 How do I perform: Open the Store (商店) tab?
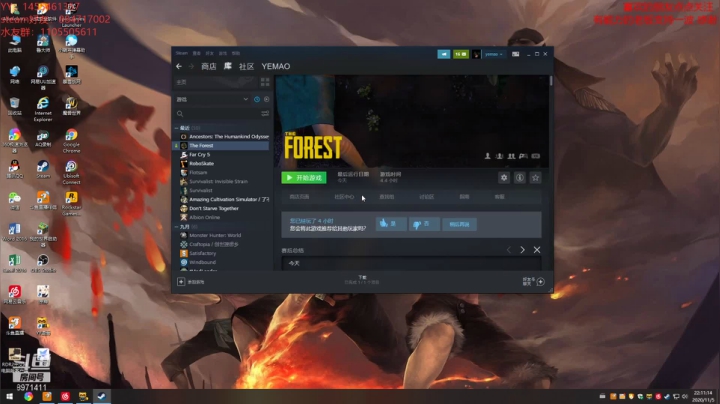tap(208, 67)
